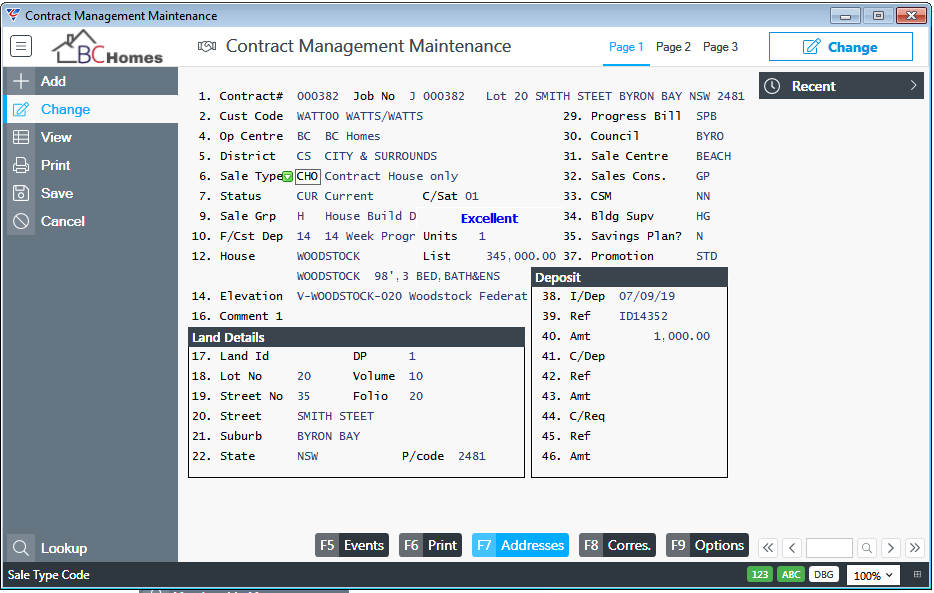This screenshot has height=593, width=934.
Task: Click the Print printer icon in sidebar
Action: point(21,165)
